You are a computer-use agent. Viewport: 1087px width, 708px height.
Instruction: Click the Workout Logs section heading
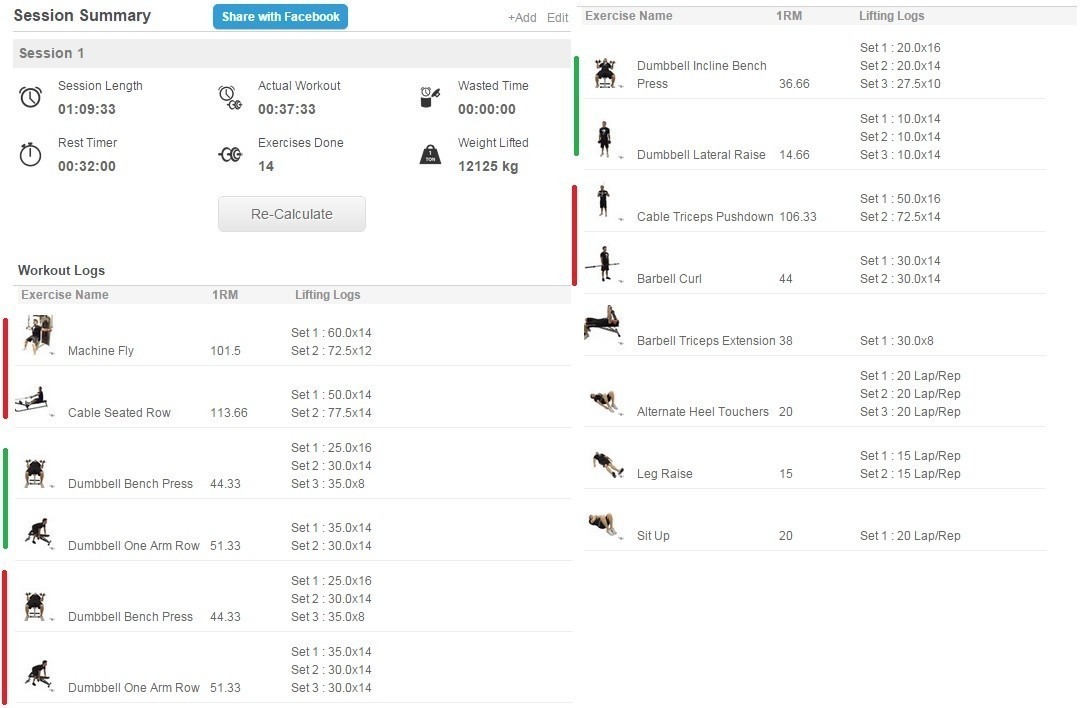(61, 270)
